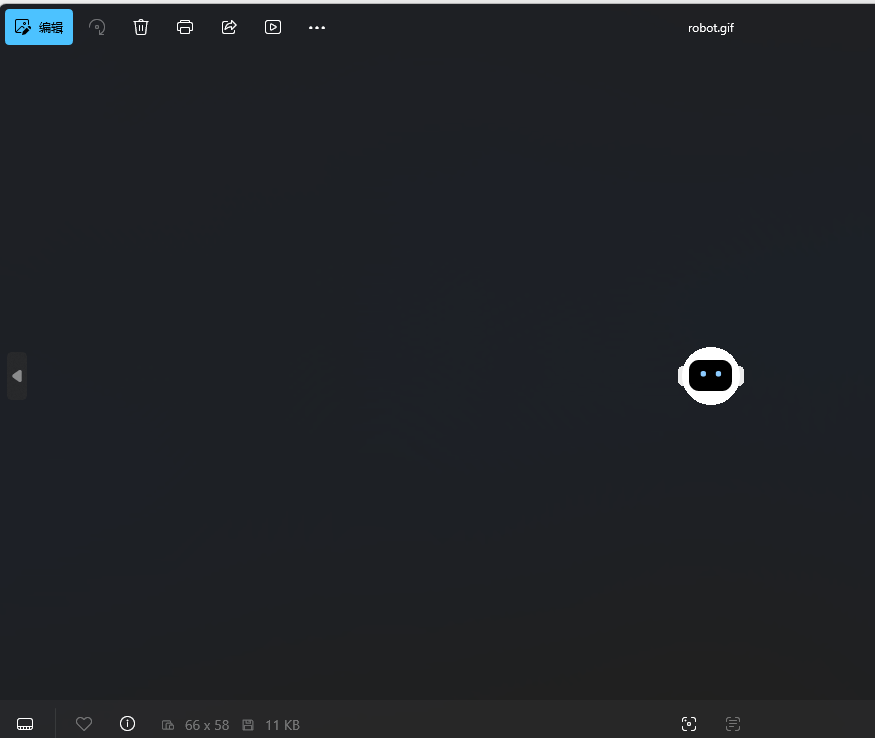This screenshot has height=738, width=875.
Task: Click the rotate image icon
Action: point(97,27)
